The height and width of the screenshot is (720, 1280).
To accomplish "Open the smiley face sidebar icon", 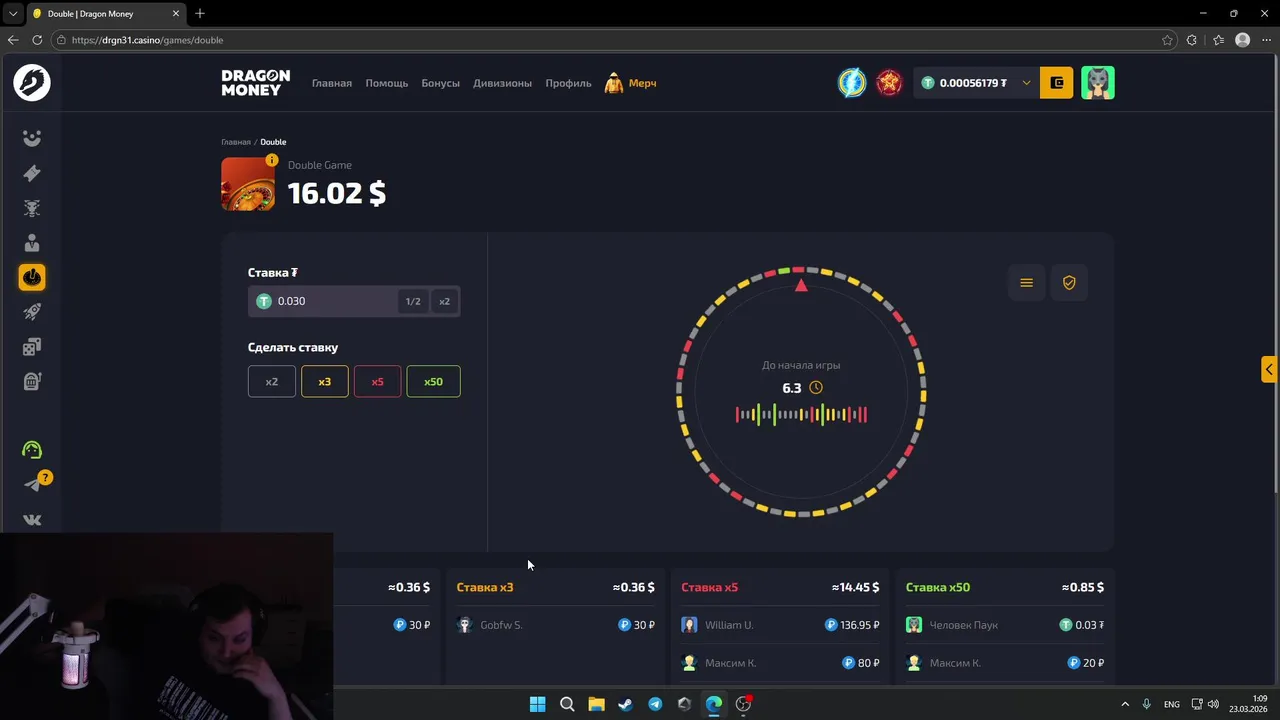I will point(32,138).
